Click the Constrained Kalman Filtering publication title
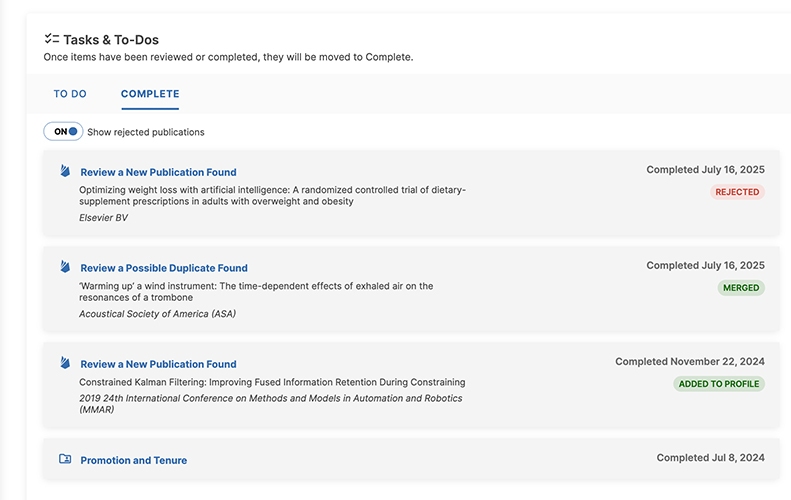The width and height of the screenshot is (791, 500). click(x=272, y=382)
